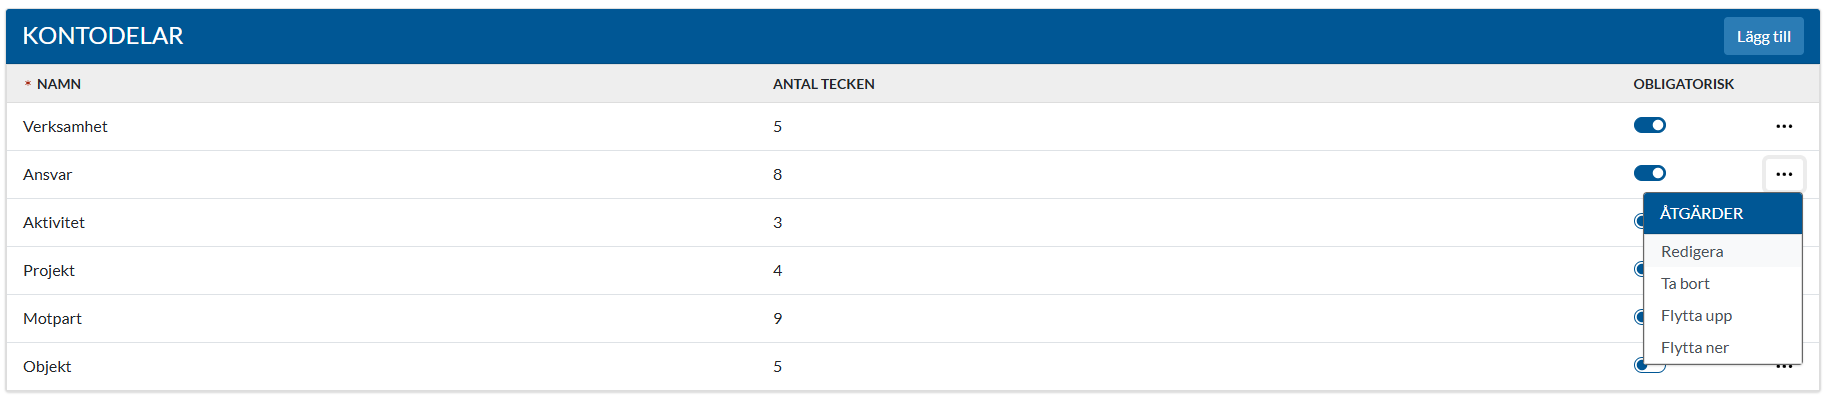
Task: Sort by the Namn column header
Action: 59,84
